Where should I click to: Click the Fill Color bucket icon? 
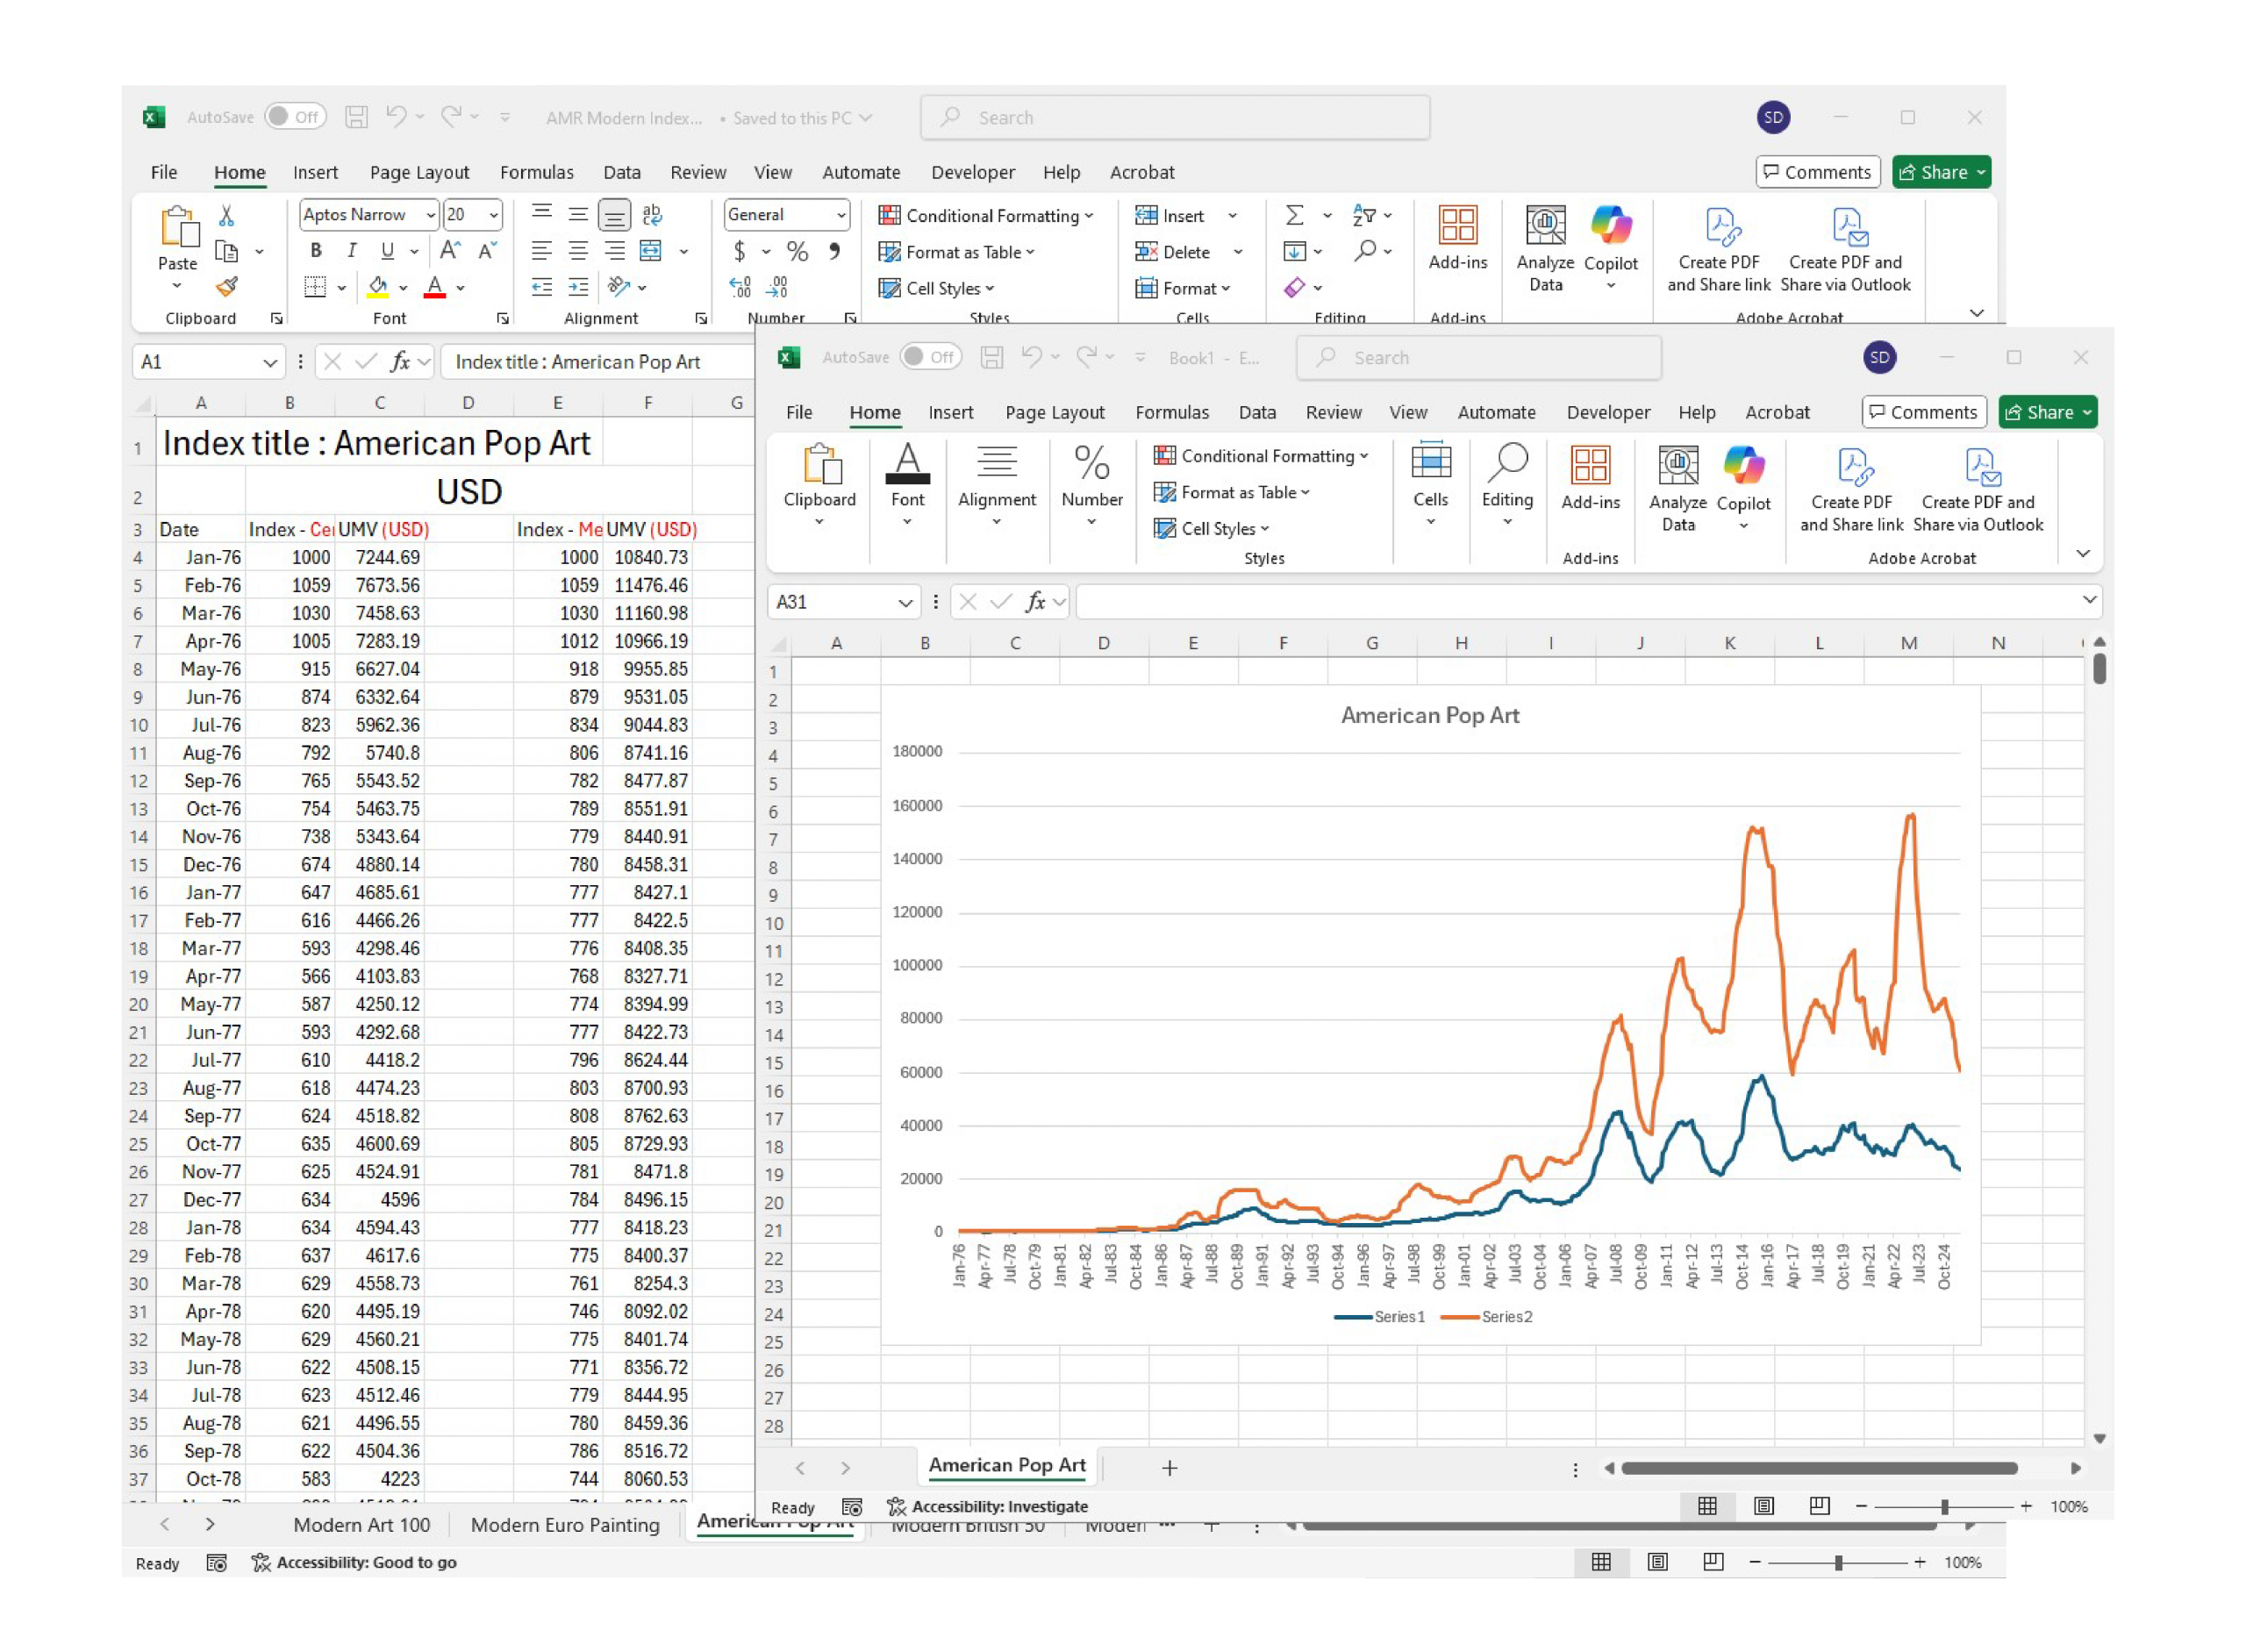[378, 287]
